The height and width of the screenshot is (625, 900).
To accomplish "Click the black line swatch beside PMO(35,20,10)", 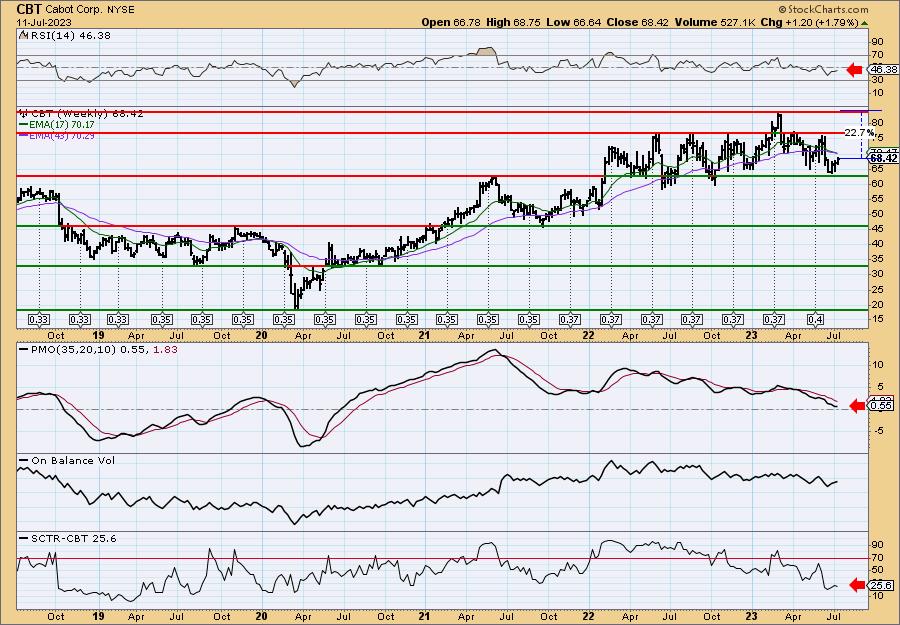I will [x=24, y=348].
